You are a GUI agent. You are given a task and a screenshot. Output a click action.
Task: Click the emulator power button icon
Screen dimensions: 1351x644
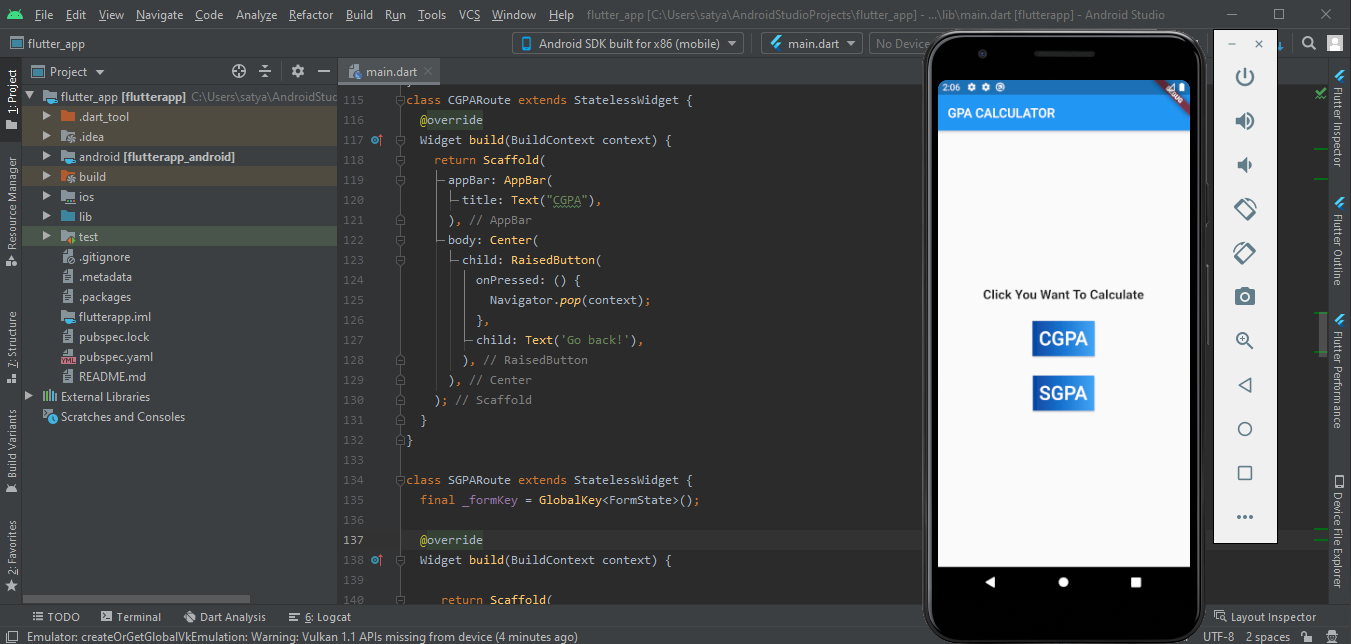tap(1244, 77)
